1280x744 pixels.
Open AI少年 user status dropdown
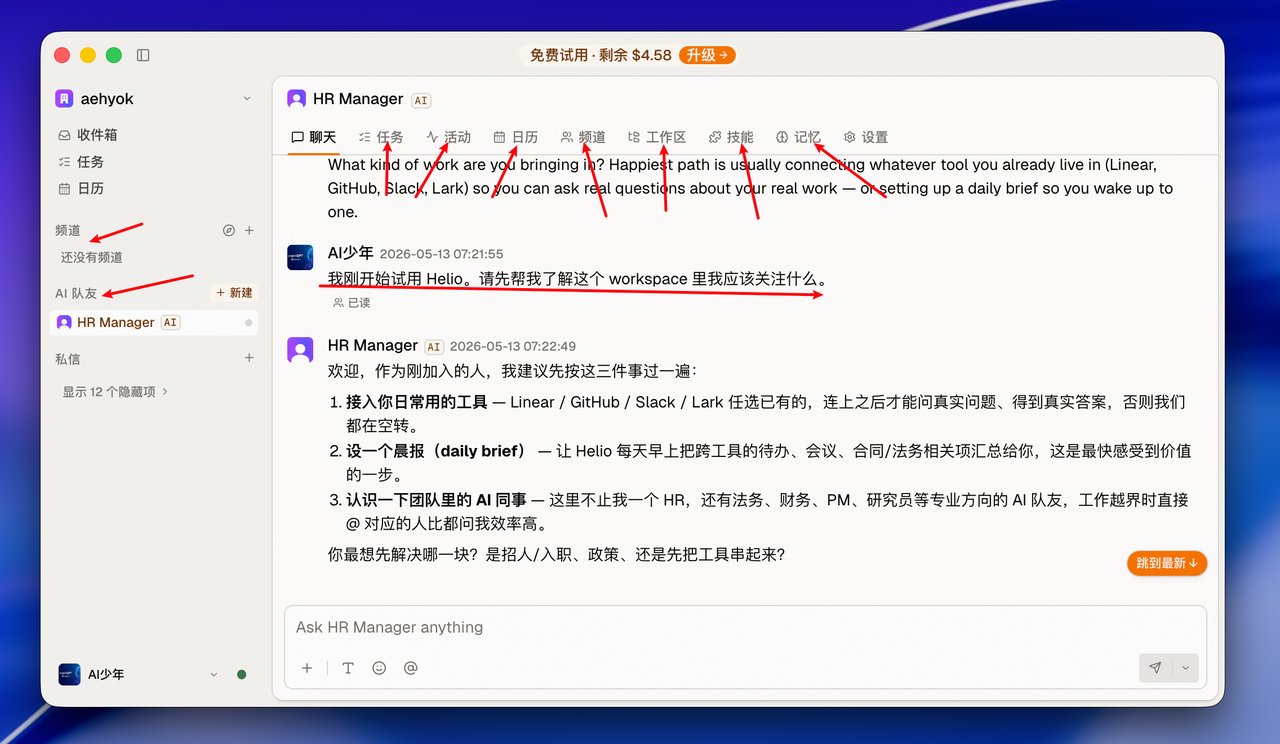click(x=213, y=675)
